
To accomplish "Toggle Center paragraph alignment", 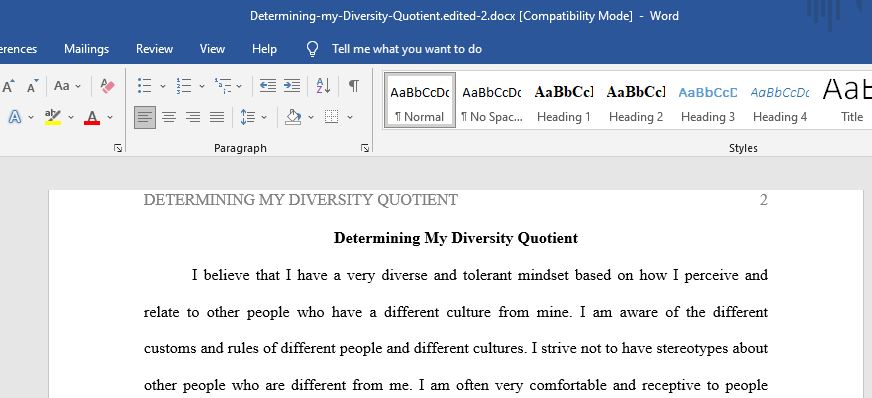I will click(x=169, y=117).
